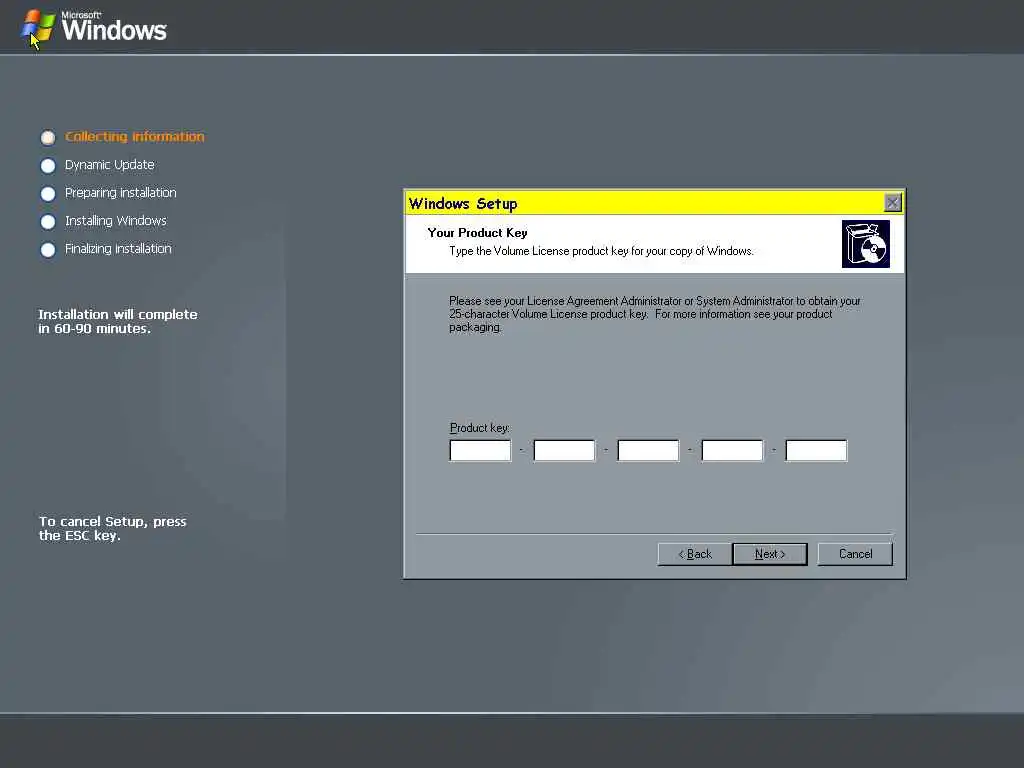The height and width of the screenshot is (768, 1024).
Task: Click the 'Product key:' label
Action: [479, 428]
